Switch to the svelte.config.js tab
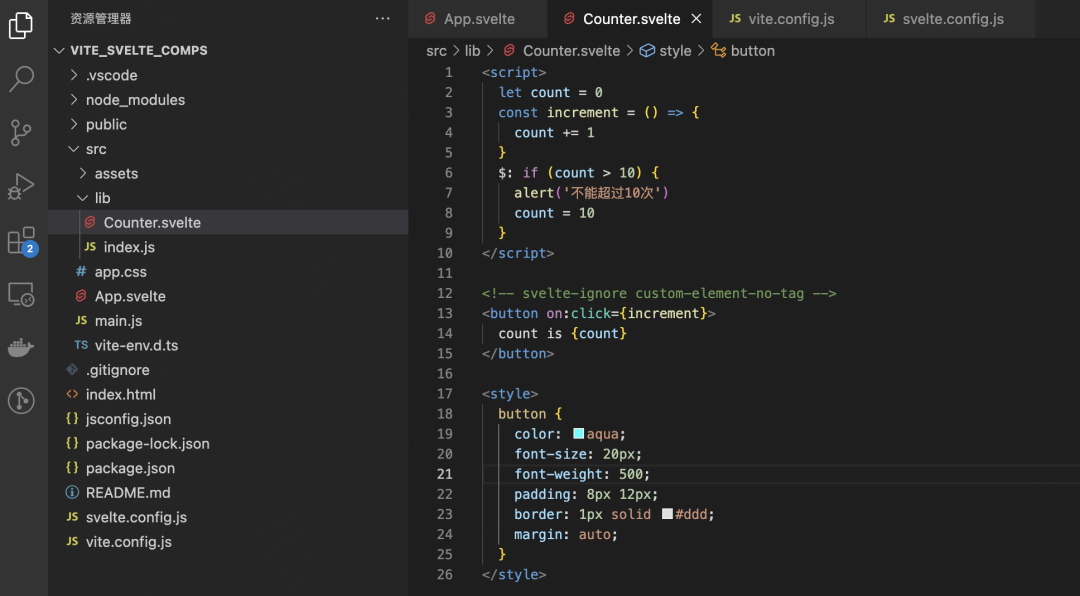The image size is (1080, 596). (953, 19)
